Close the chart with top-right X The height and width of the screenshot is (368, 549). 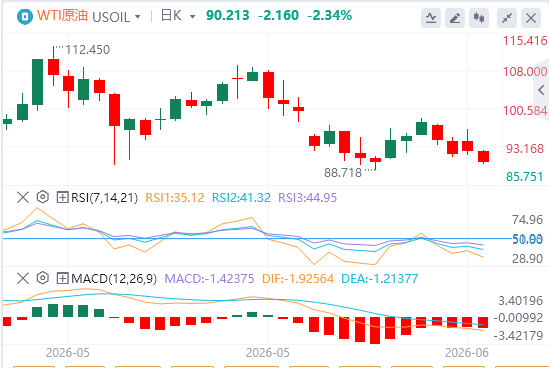tap(531, 18)
